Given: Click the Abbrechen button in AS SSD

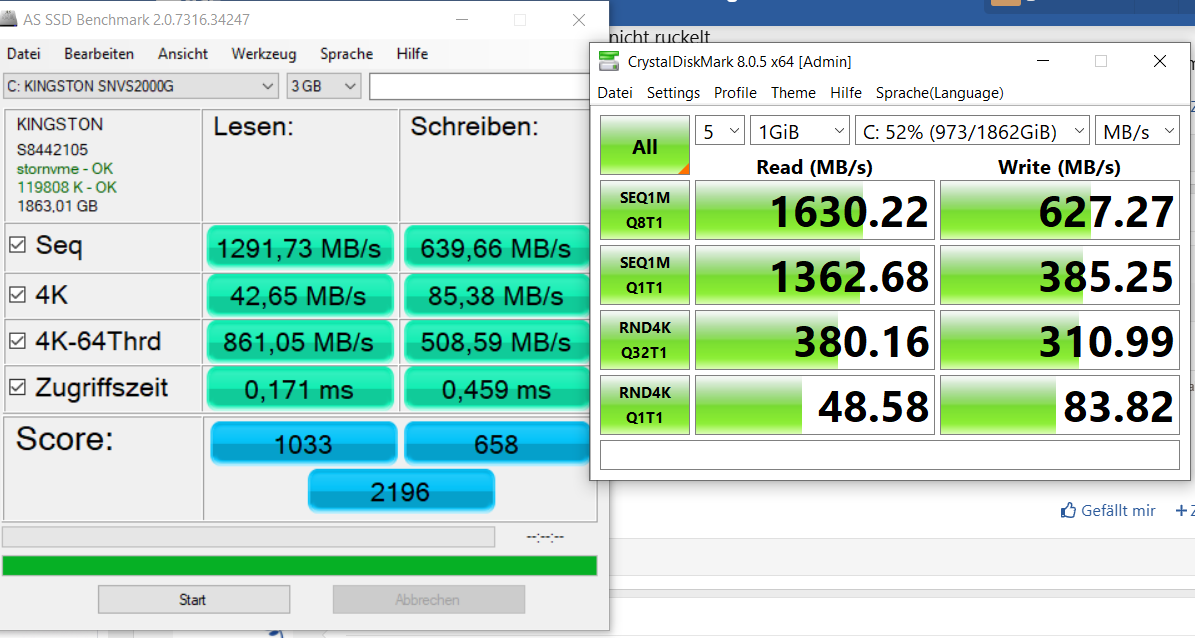Looking at the screenshot, I should pos(428,599).
